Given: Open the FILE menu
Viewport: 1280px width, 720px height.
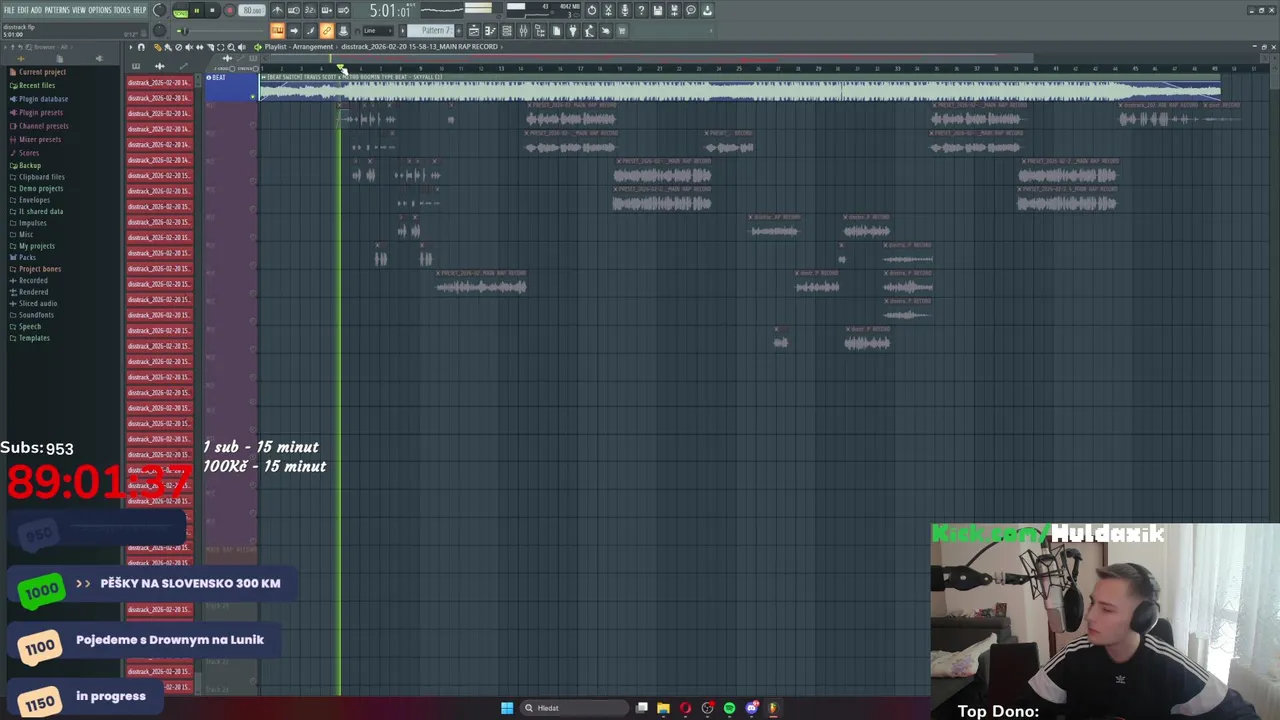Looking at the screenshot, I should click(9, 10).
